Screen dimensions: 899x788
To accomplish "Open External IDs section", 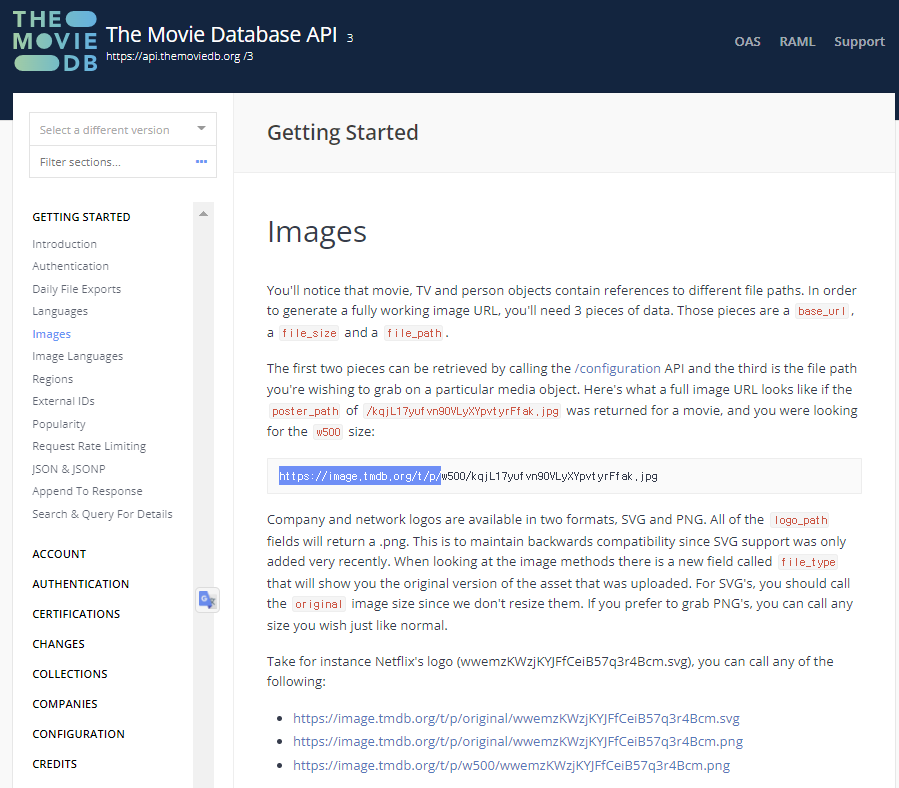I will point(64,401).
